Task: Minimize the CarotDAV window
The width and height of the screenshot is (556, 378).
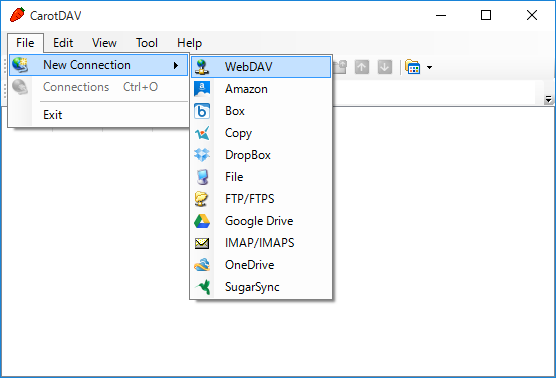Action: [441, 15]
